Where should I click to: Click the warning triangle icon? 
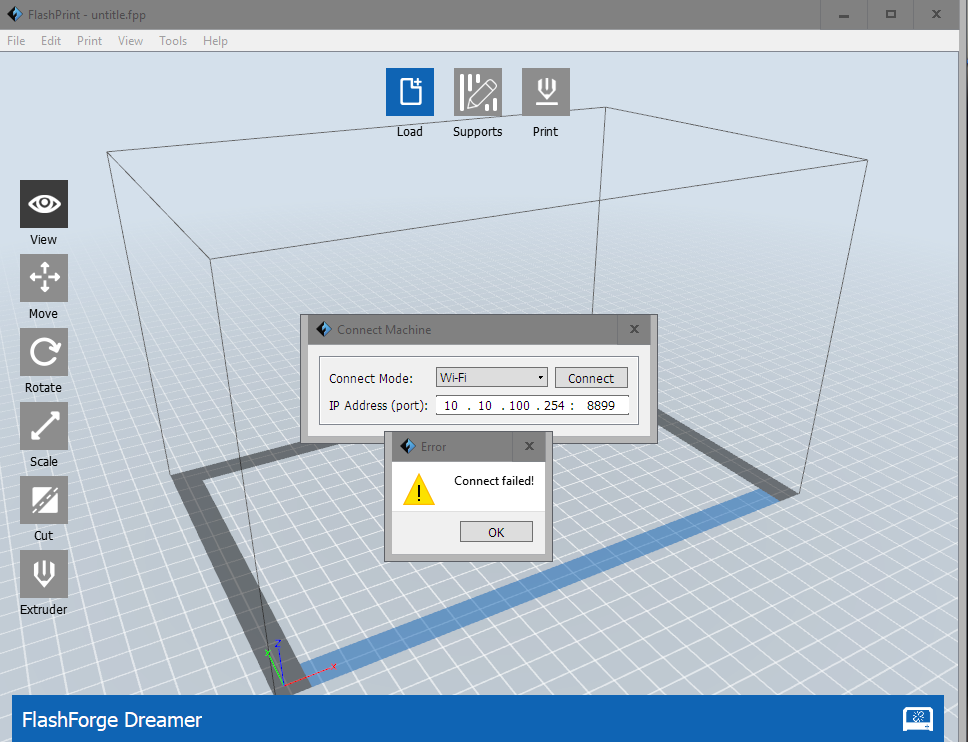click(x=419, y=490)
